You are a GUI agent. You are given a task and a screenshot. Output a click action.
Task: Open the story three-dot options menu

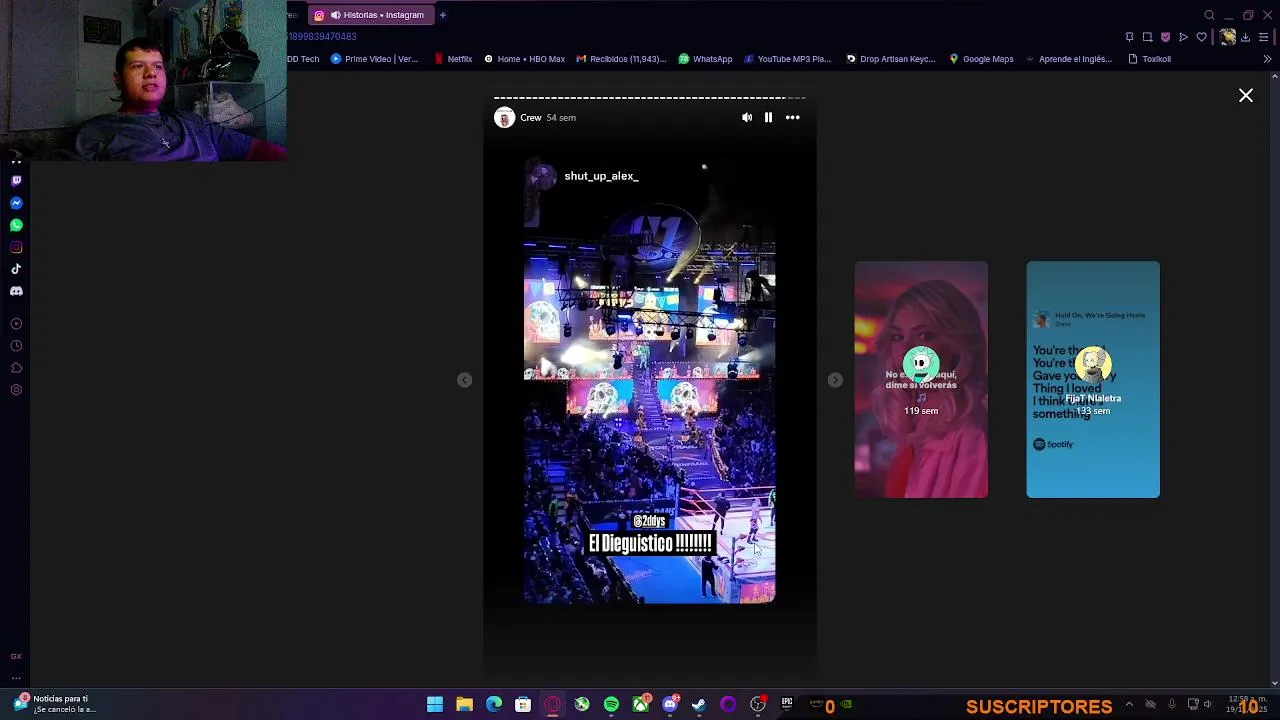pyautogui.click(x=792, y=118)
